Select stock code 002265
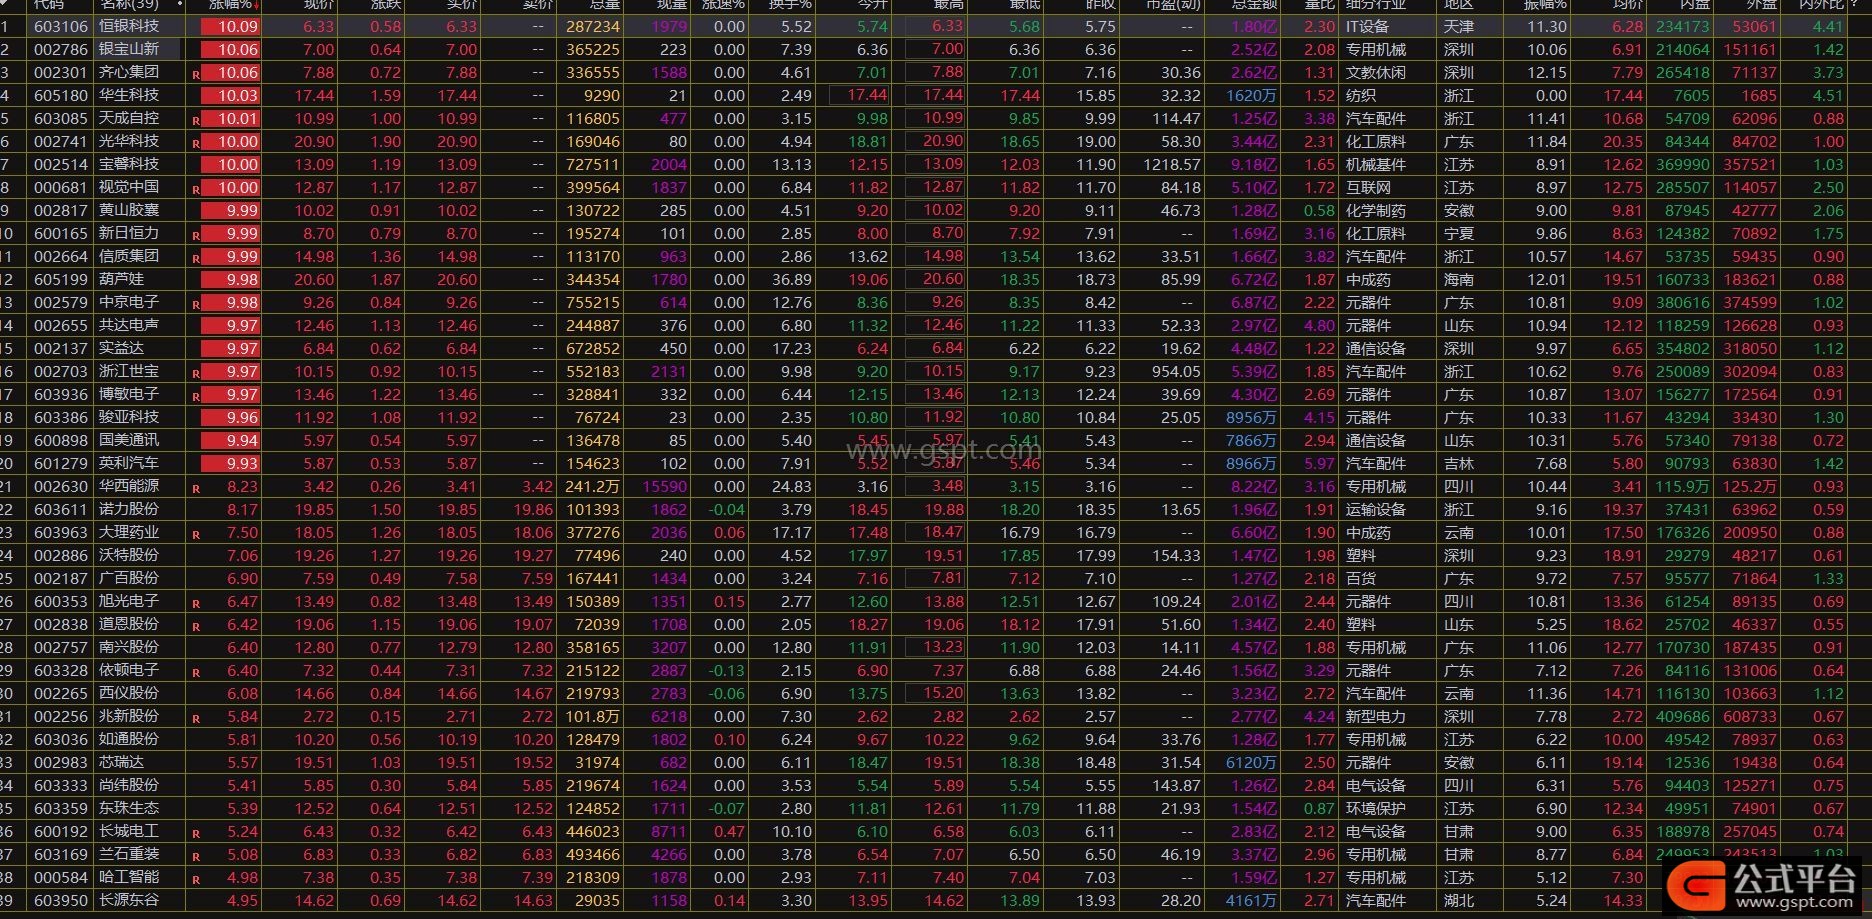This screenshot has width=1872, height=919. click(x=61, y=693)
